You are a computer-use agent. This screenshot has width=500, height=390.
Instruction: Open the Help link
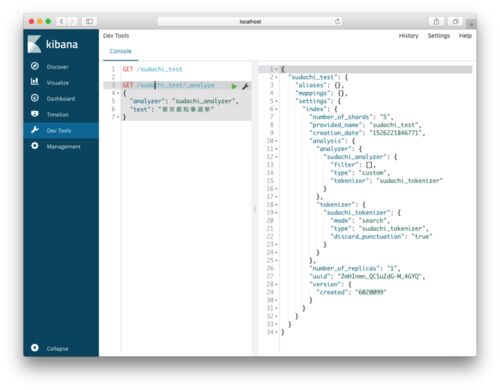(465, 36)
